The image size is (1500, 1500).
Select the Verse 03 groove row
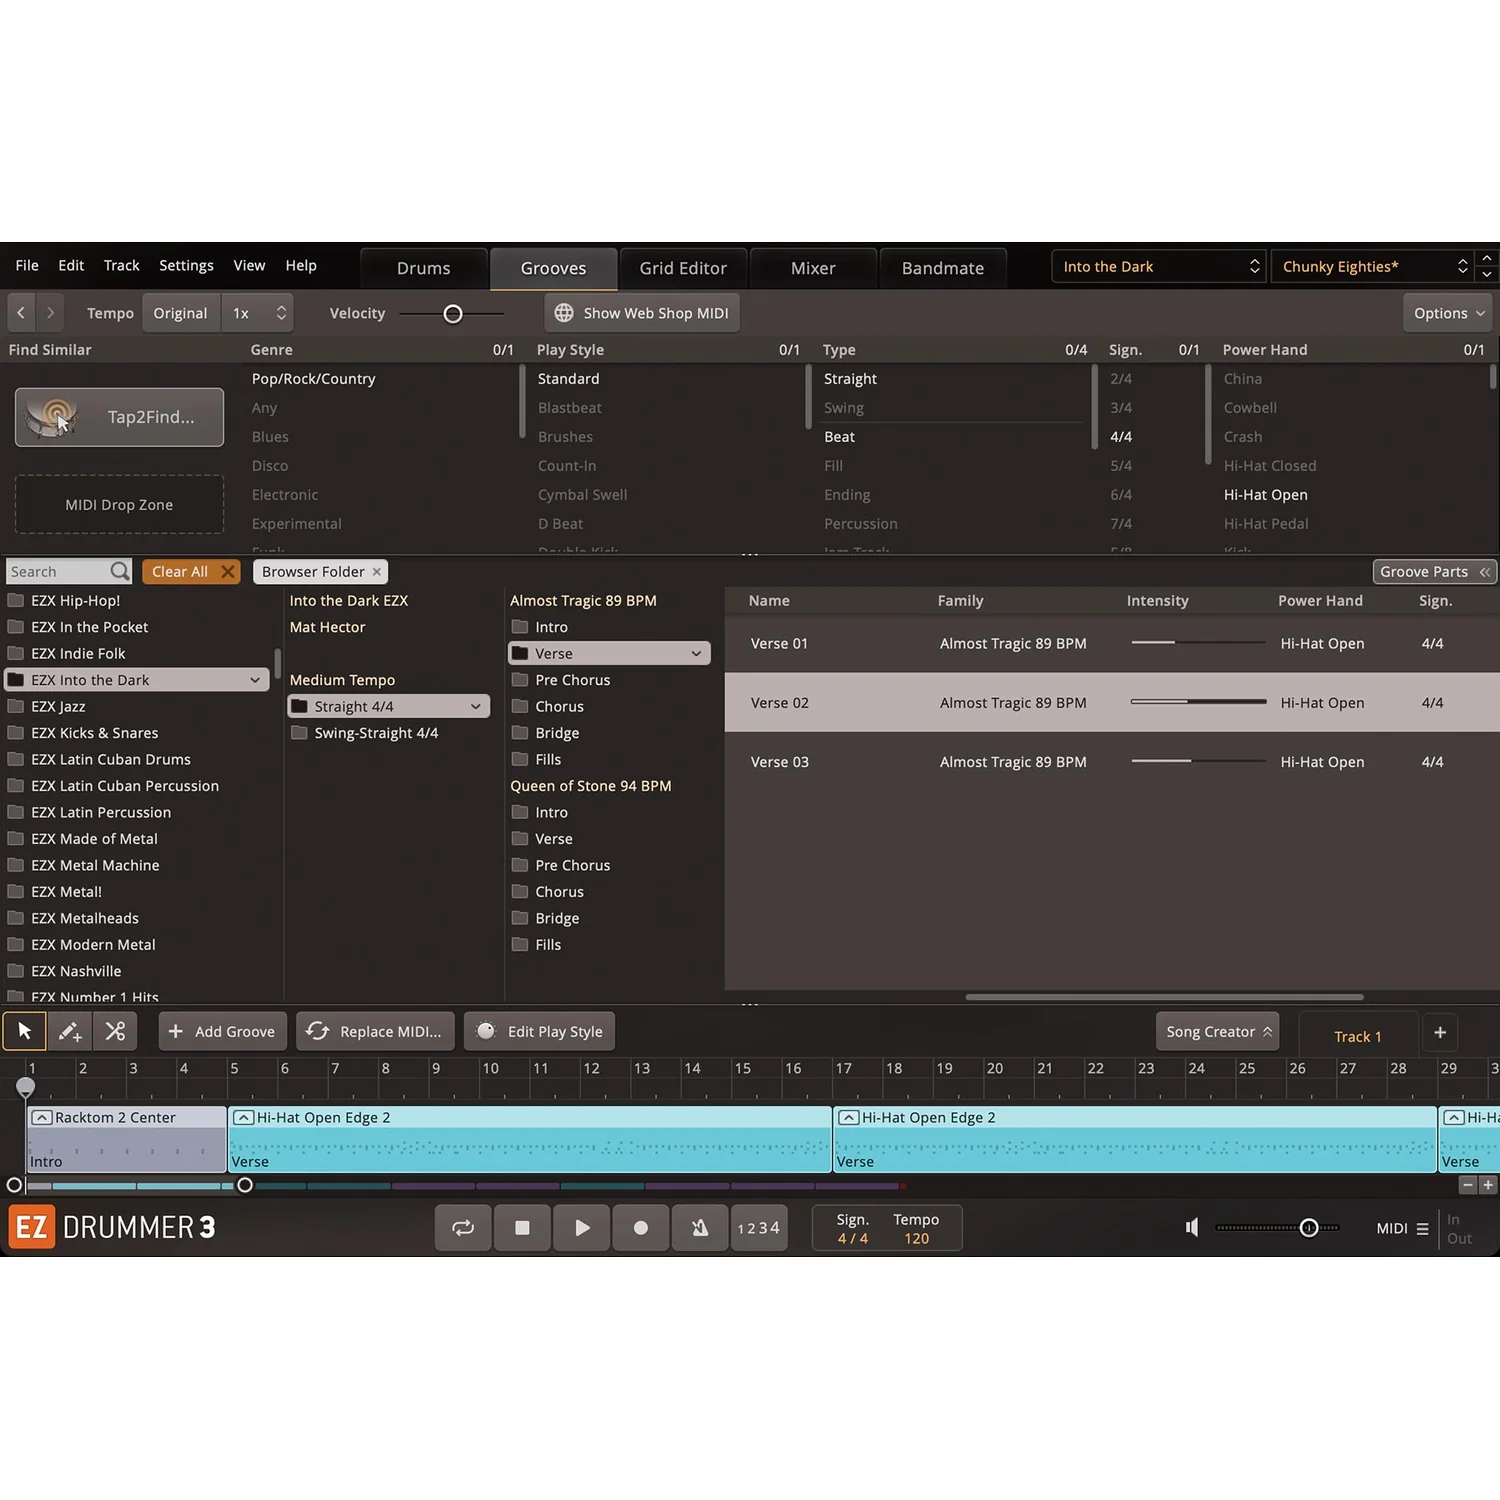pyautogui.click(x=1112, y=761)
